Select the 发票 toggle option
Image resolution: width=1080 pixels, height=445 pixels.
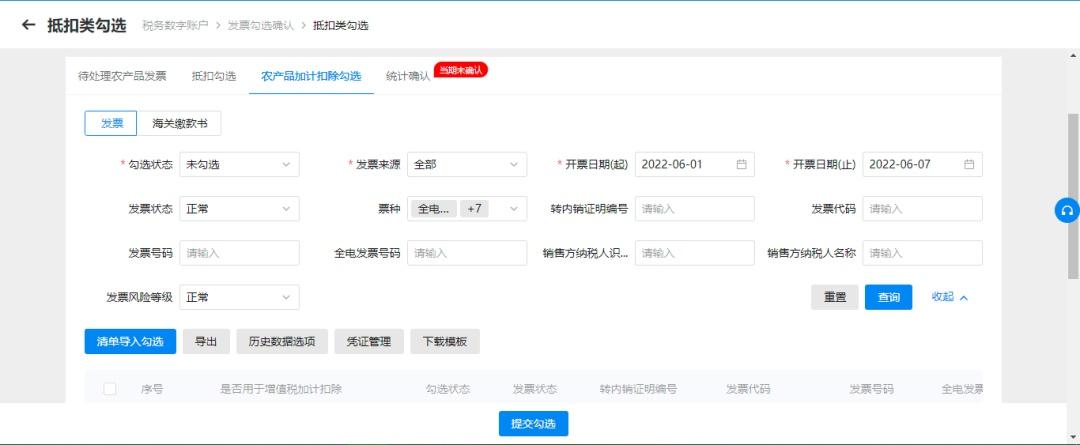(111, 123)
